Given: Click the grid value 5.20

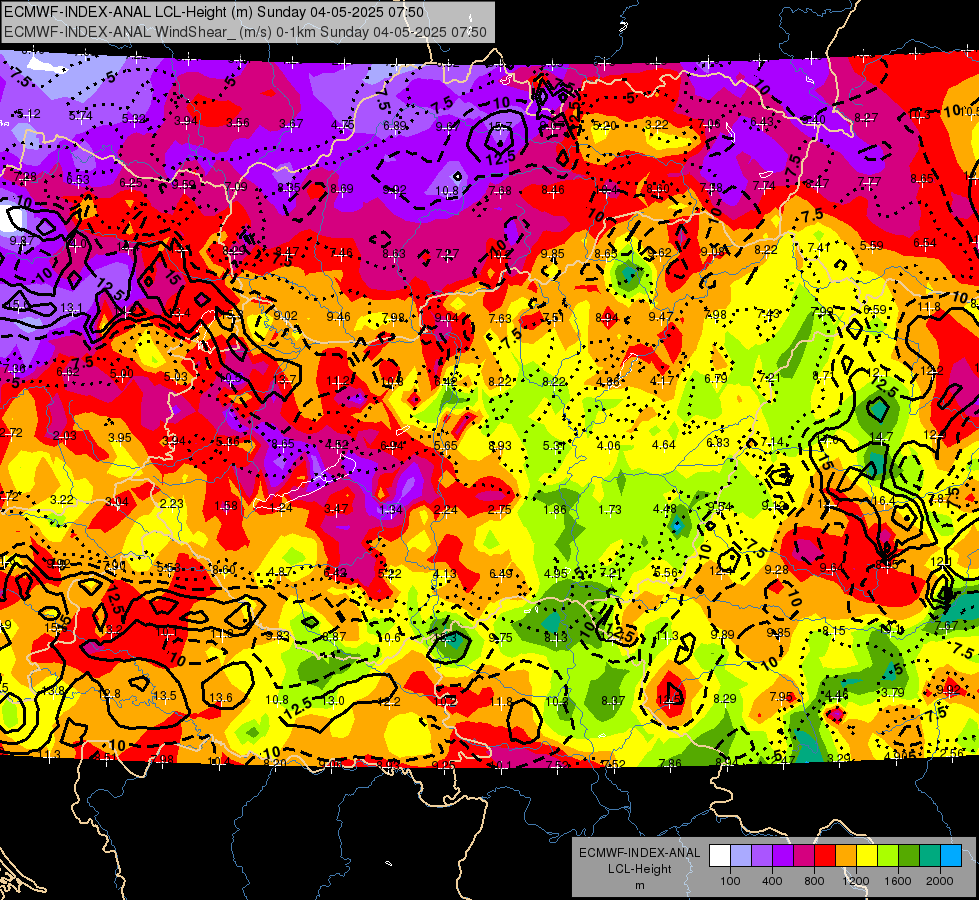Looking at the screenshot, I should point(604,126).
